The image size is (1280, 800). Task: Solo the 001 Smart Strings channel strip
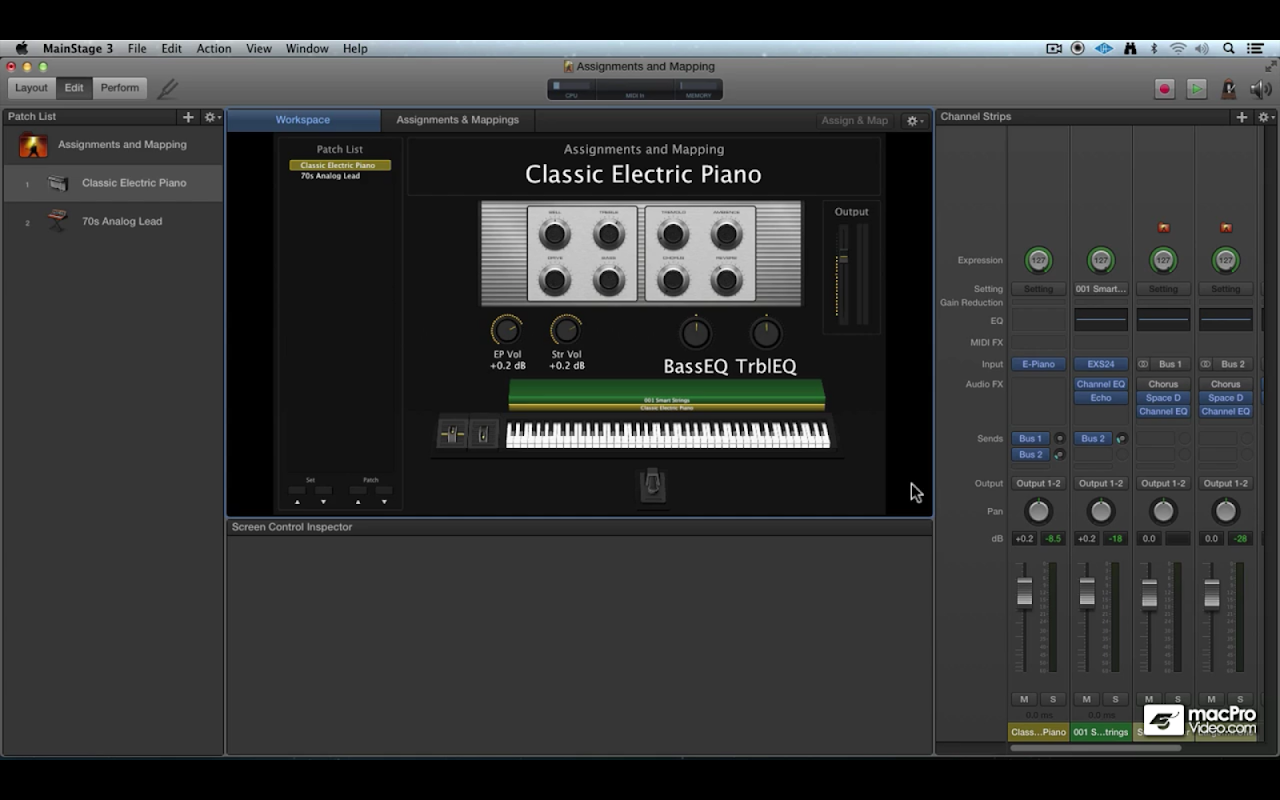click(1115, 699)
